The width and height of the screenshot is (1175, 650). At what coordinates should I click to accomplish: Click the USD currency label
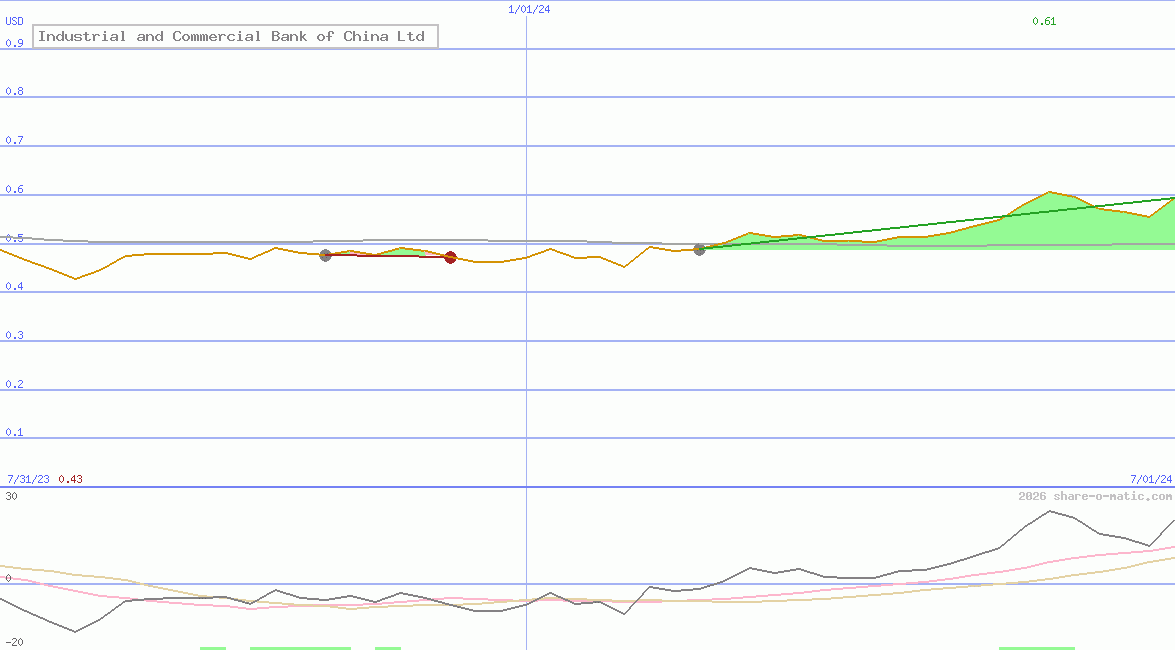coord(14,21)
